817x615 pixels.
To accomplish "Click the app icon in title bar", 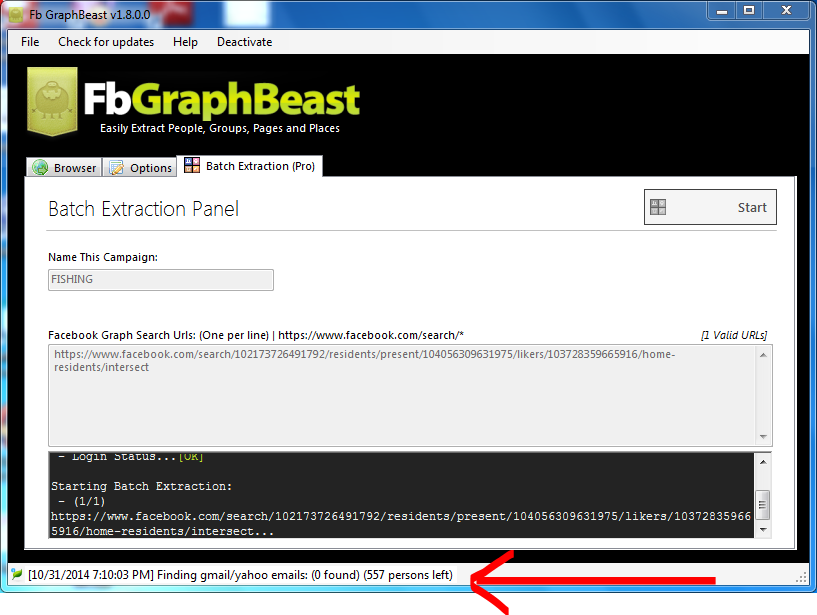I will click(x=16, y=15).
